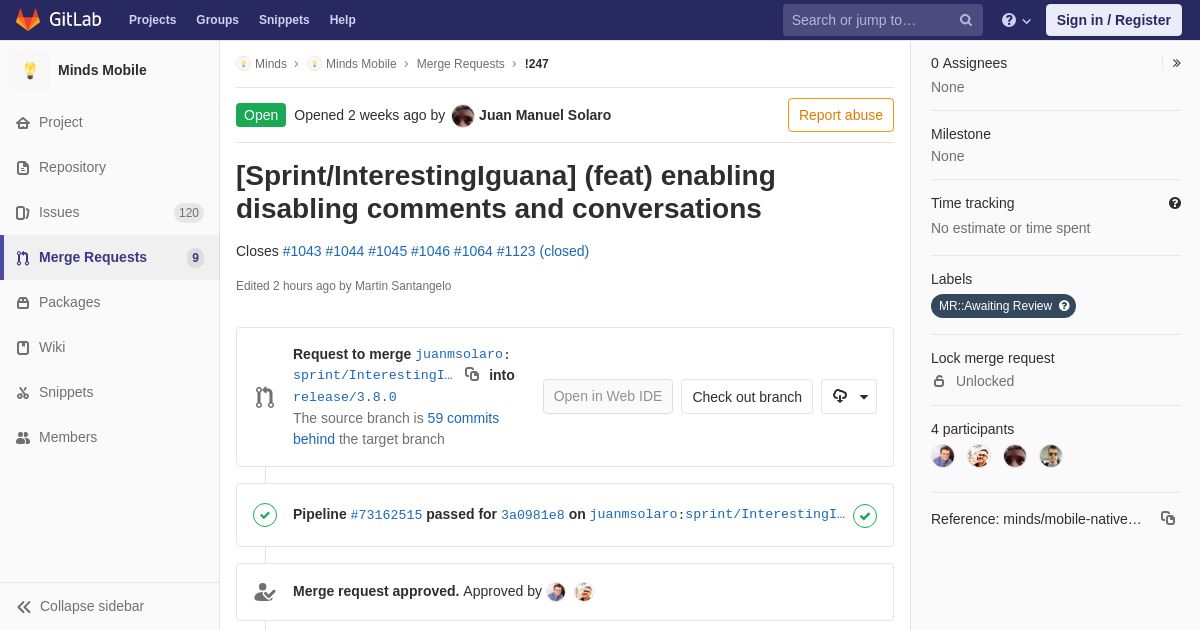Click the pipeline status icon on the right
The image size is (1200, 630).
pyautogui.click(x=865, y=516)
